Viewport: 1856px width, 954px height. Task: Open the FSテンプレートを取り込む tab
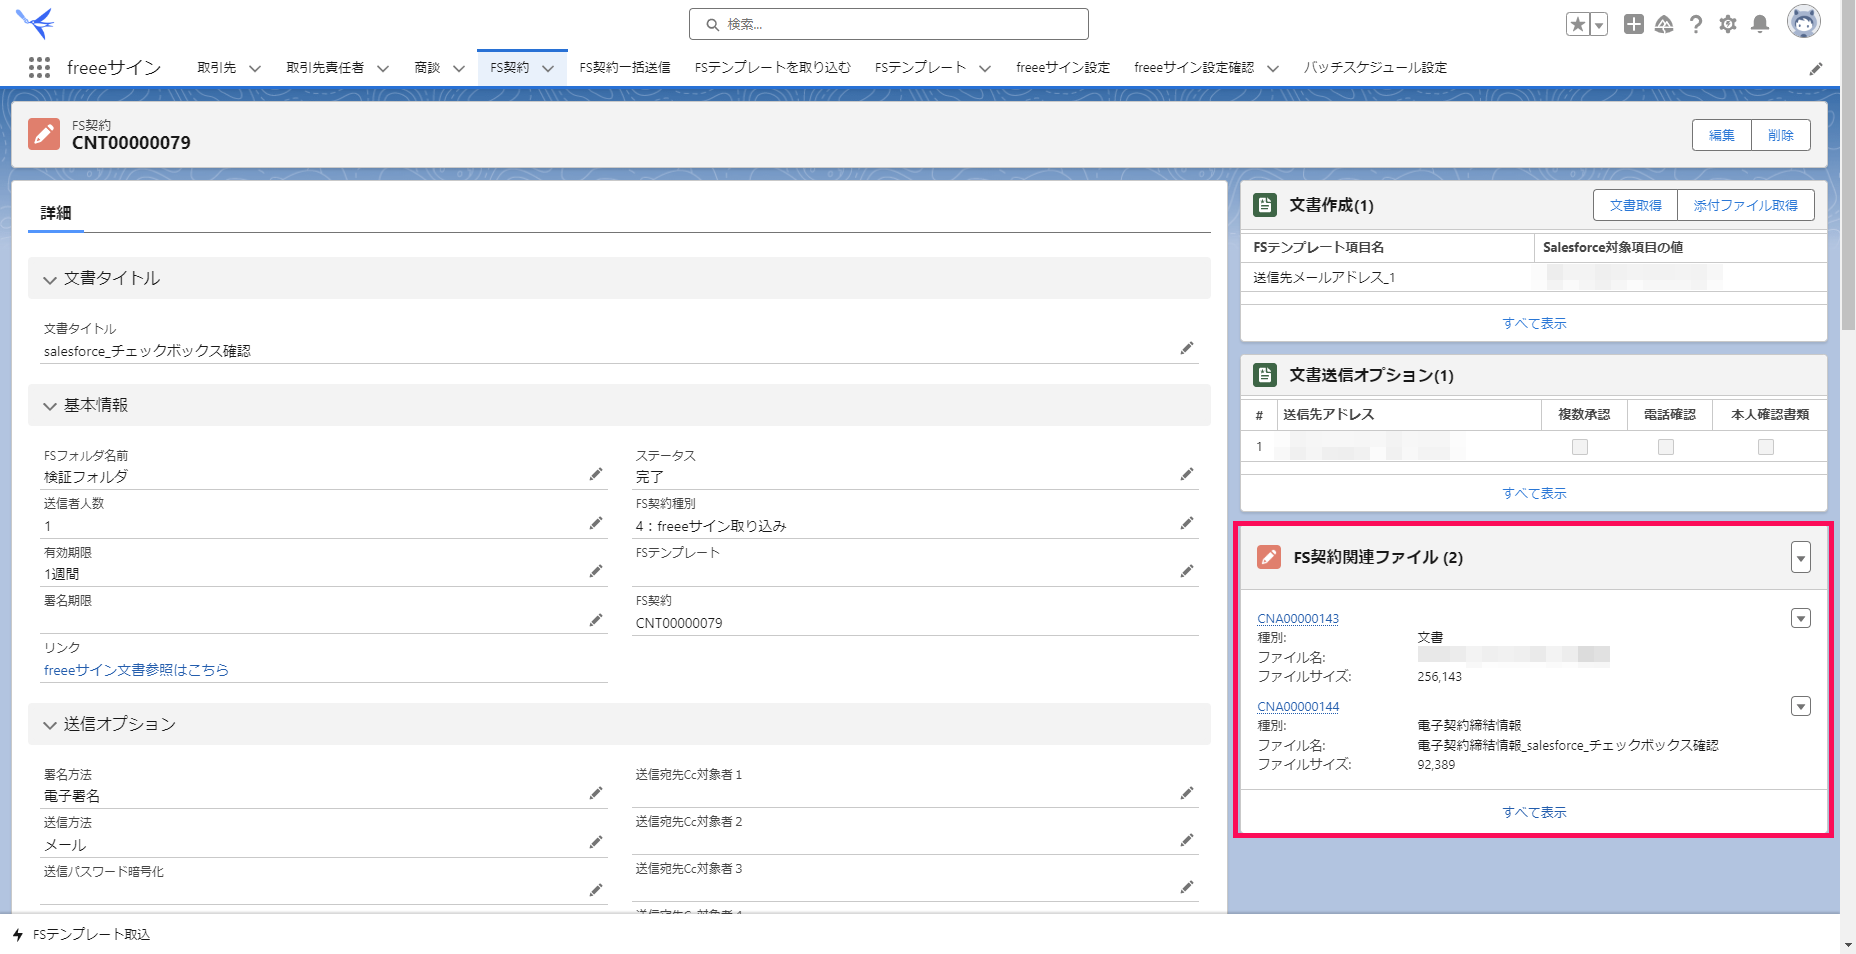click(773, 68)
